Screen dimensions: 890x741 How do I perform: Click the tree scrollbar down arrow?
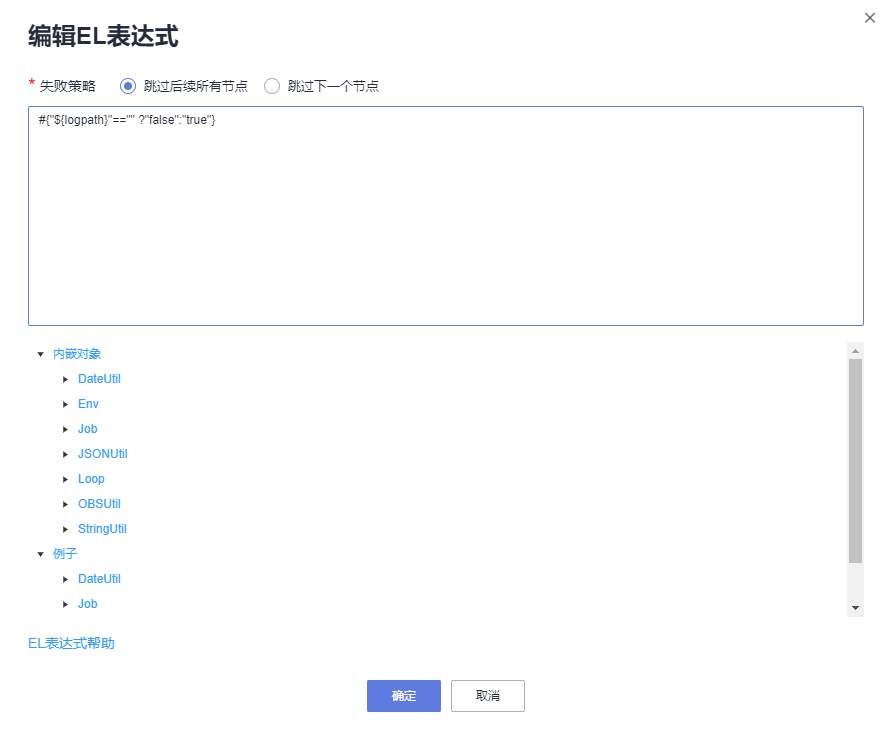coord(855,608)
